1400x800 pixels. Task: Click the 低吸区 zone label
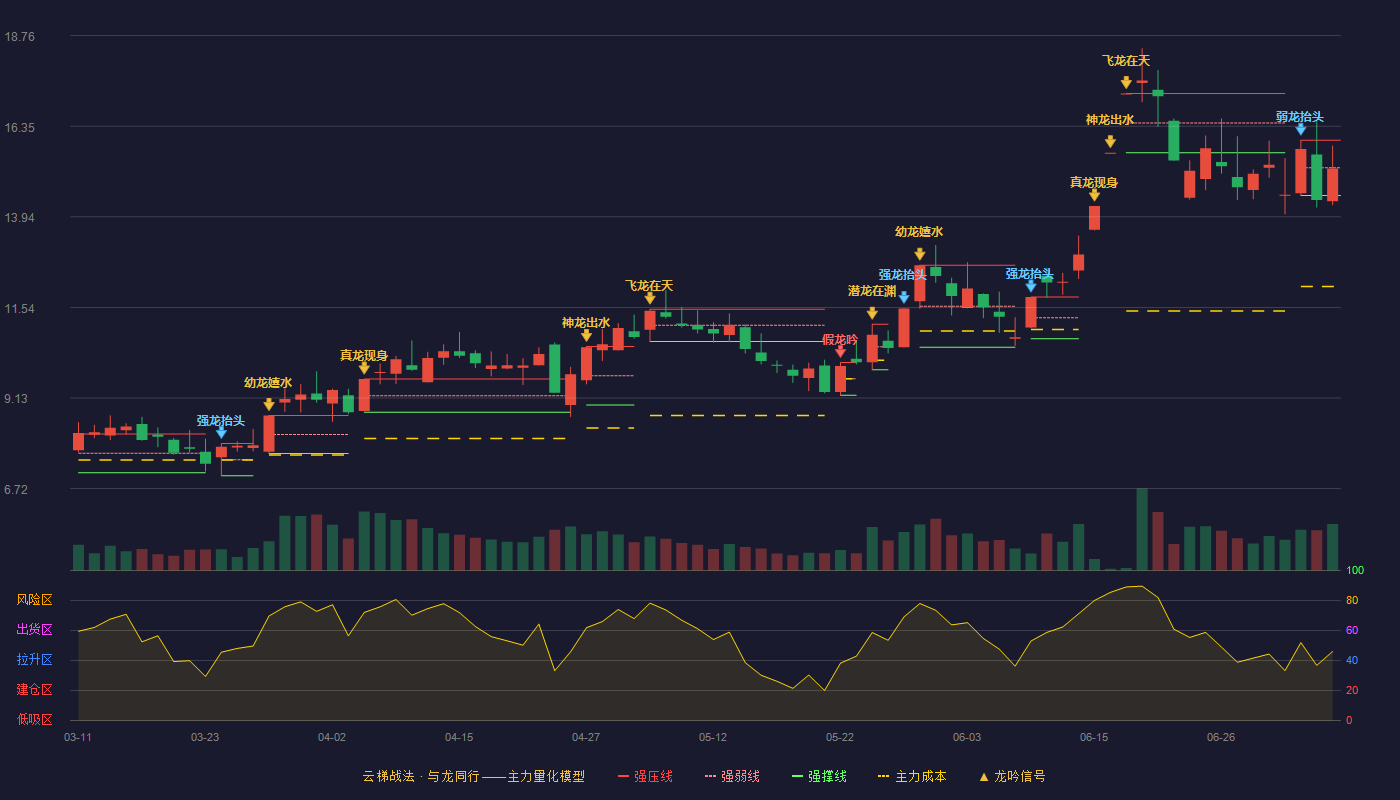coord(34,719)
